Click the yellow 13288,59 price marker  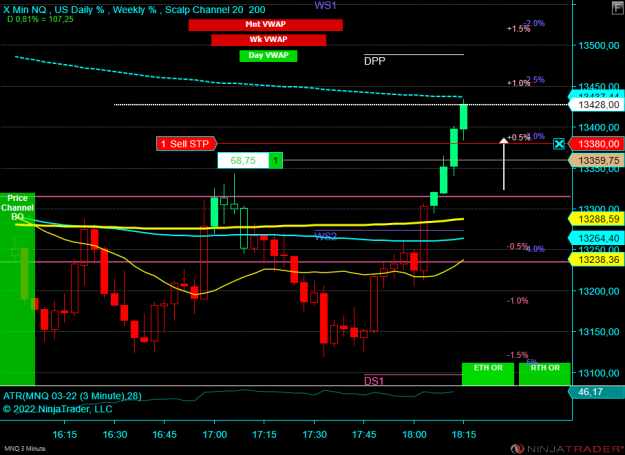597,219
